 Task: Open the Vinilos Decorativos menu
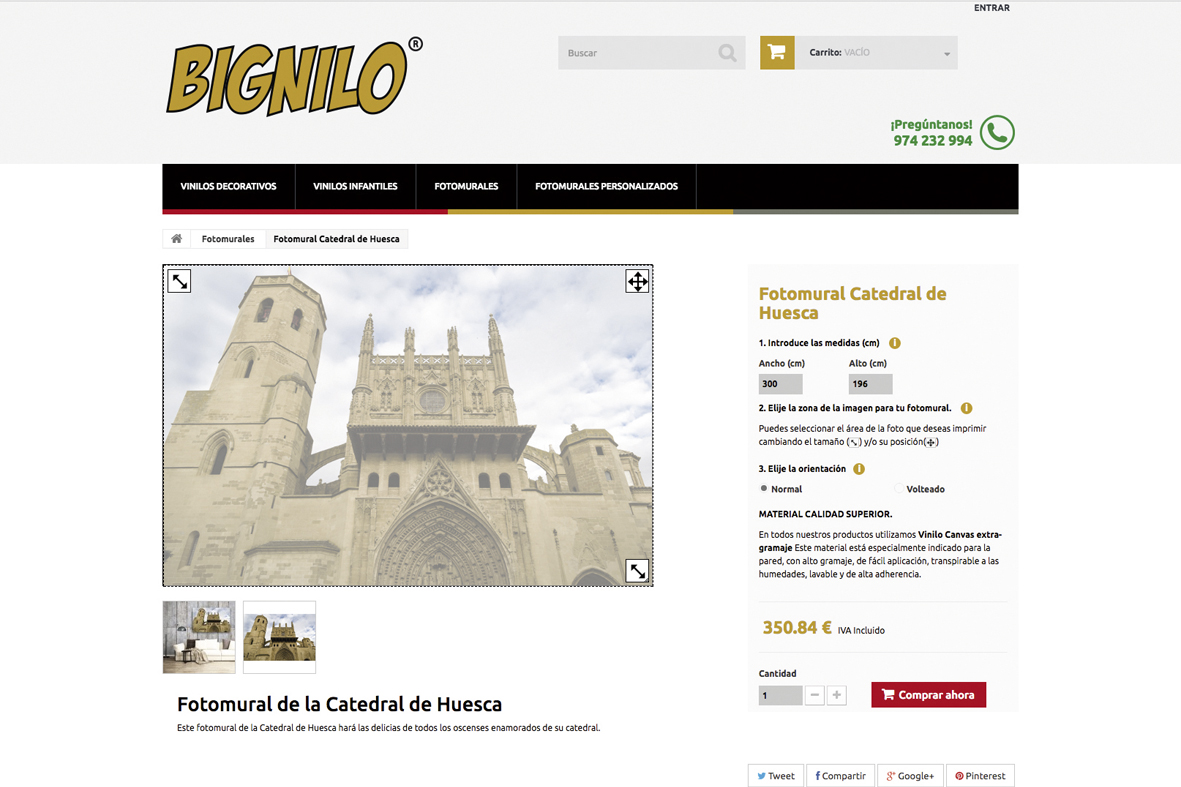(228, 186)
